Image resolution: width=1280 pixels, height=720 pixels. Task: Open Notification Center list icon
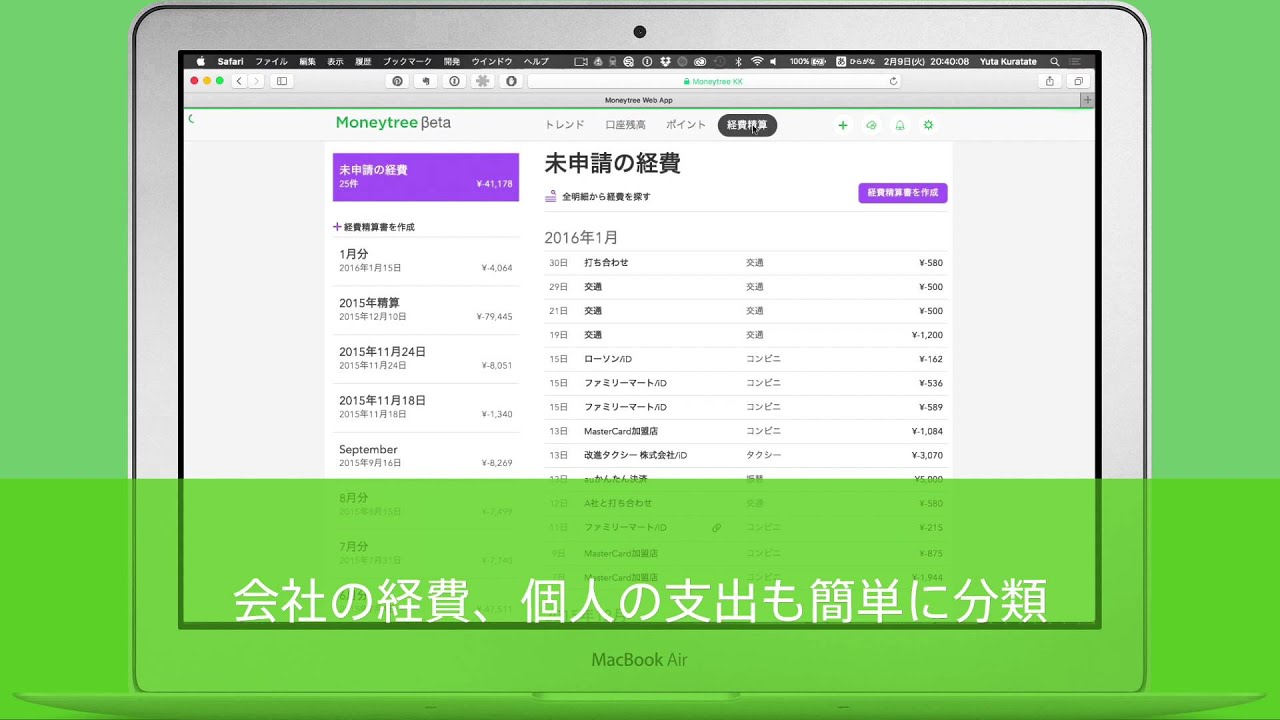coord(1076,61)
